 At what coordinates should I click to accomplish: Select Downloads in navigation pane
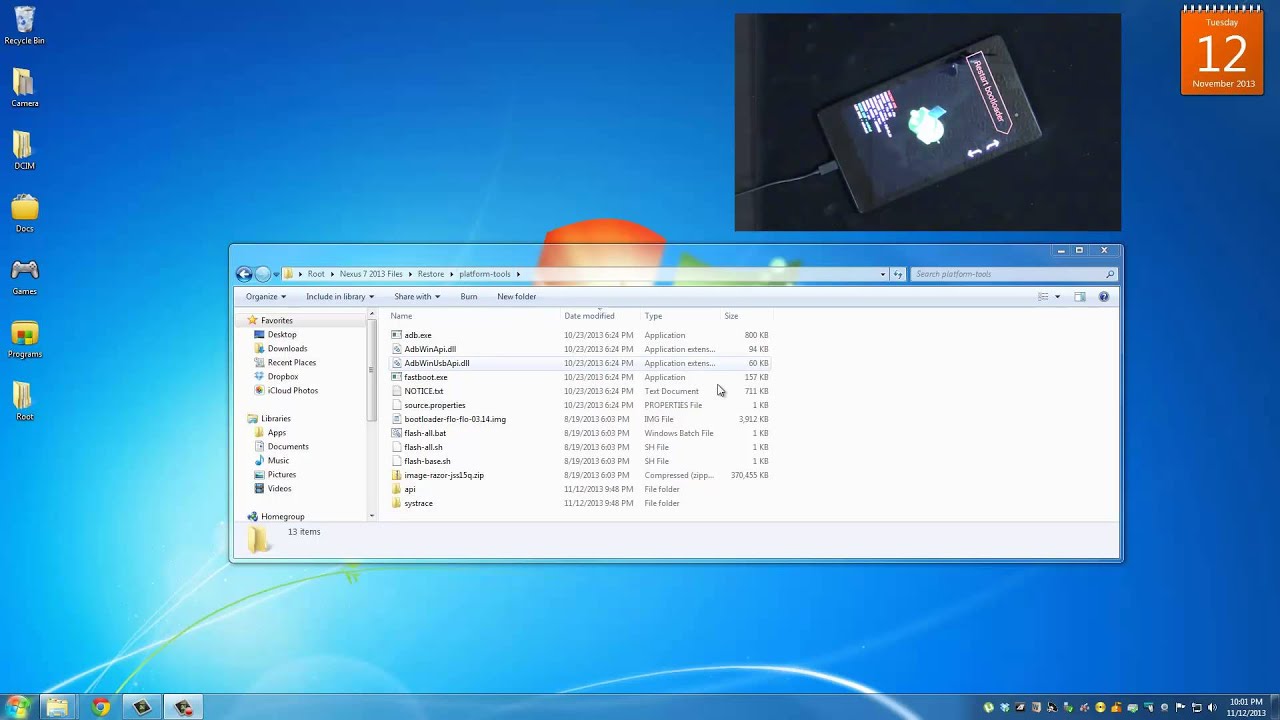pyautogui.click(x=287, y=349)
